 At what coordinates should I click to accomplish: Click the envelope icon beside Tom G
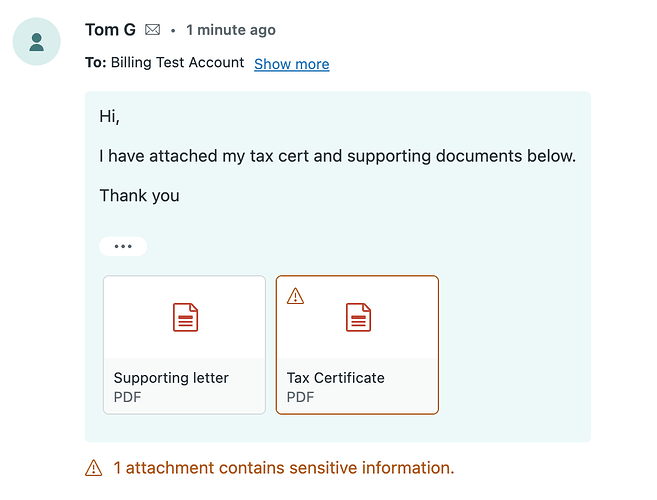point(152,30)
